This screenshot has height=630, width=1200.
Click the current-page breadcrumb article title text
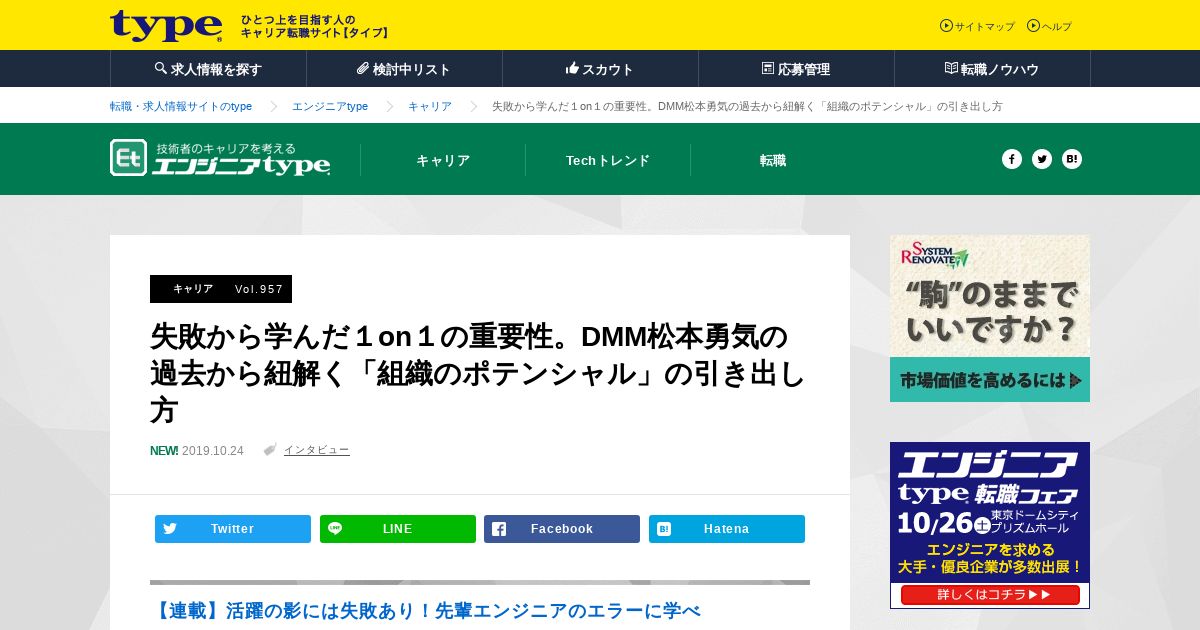coord(747,106)
